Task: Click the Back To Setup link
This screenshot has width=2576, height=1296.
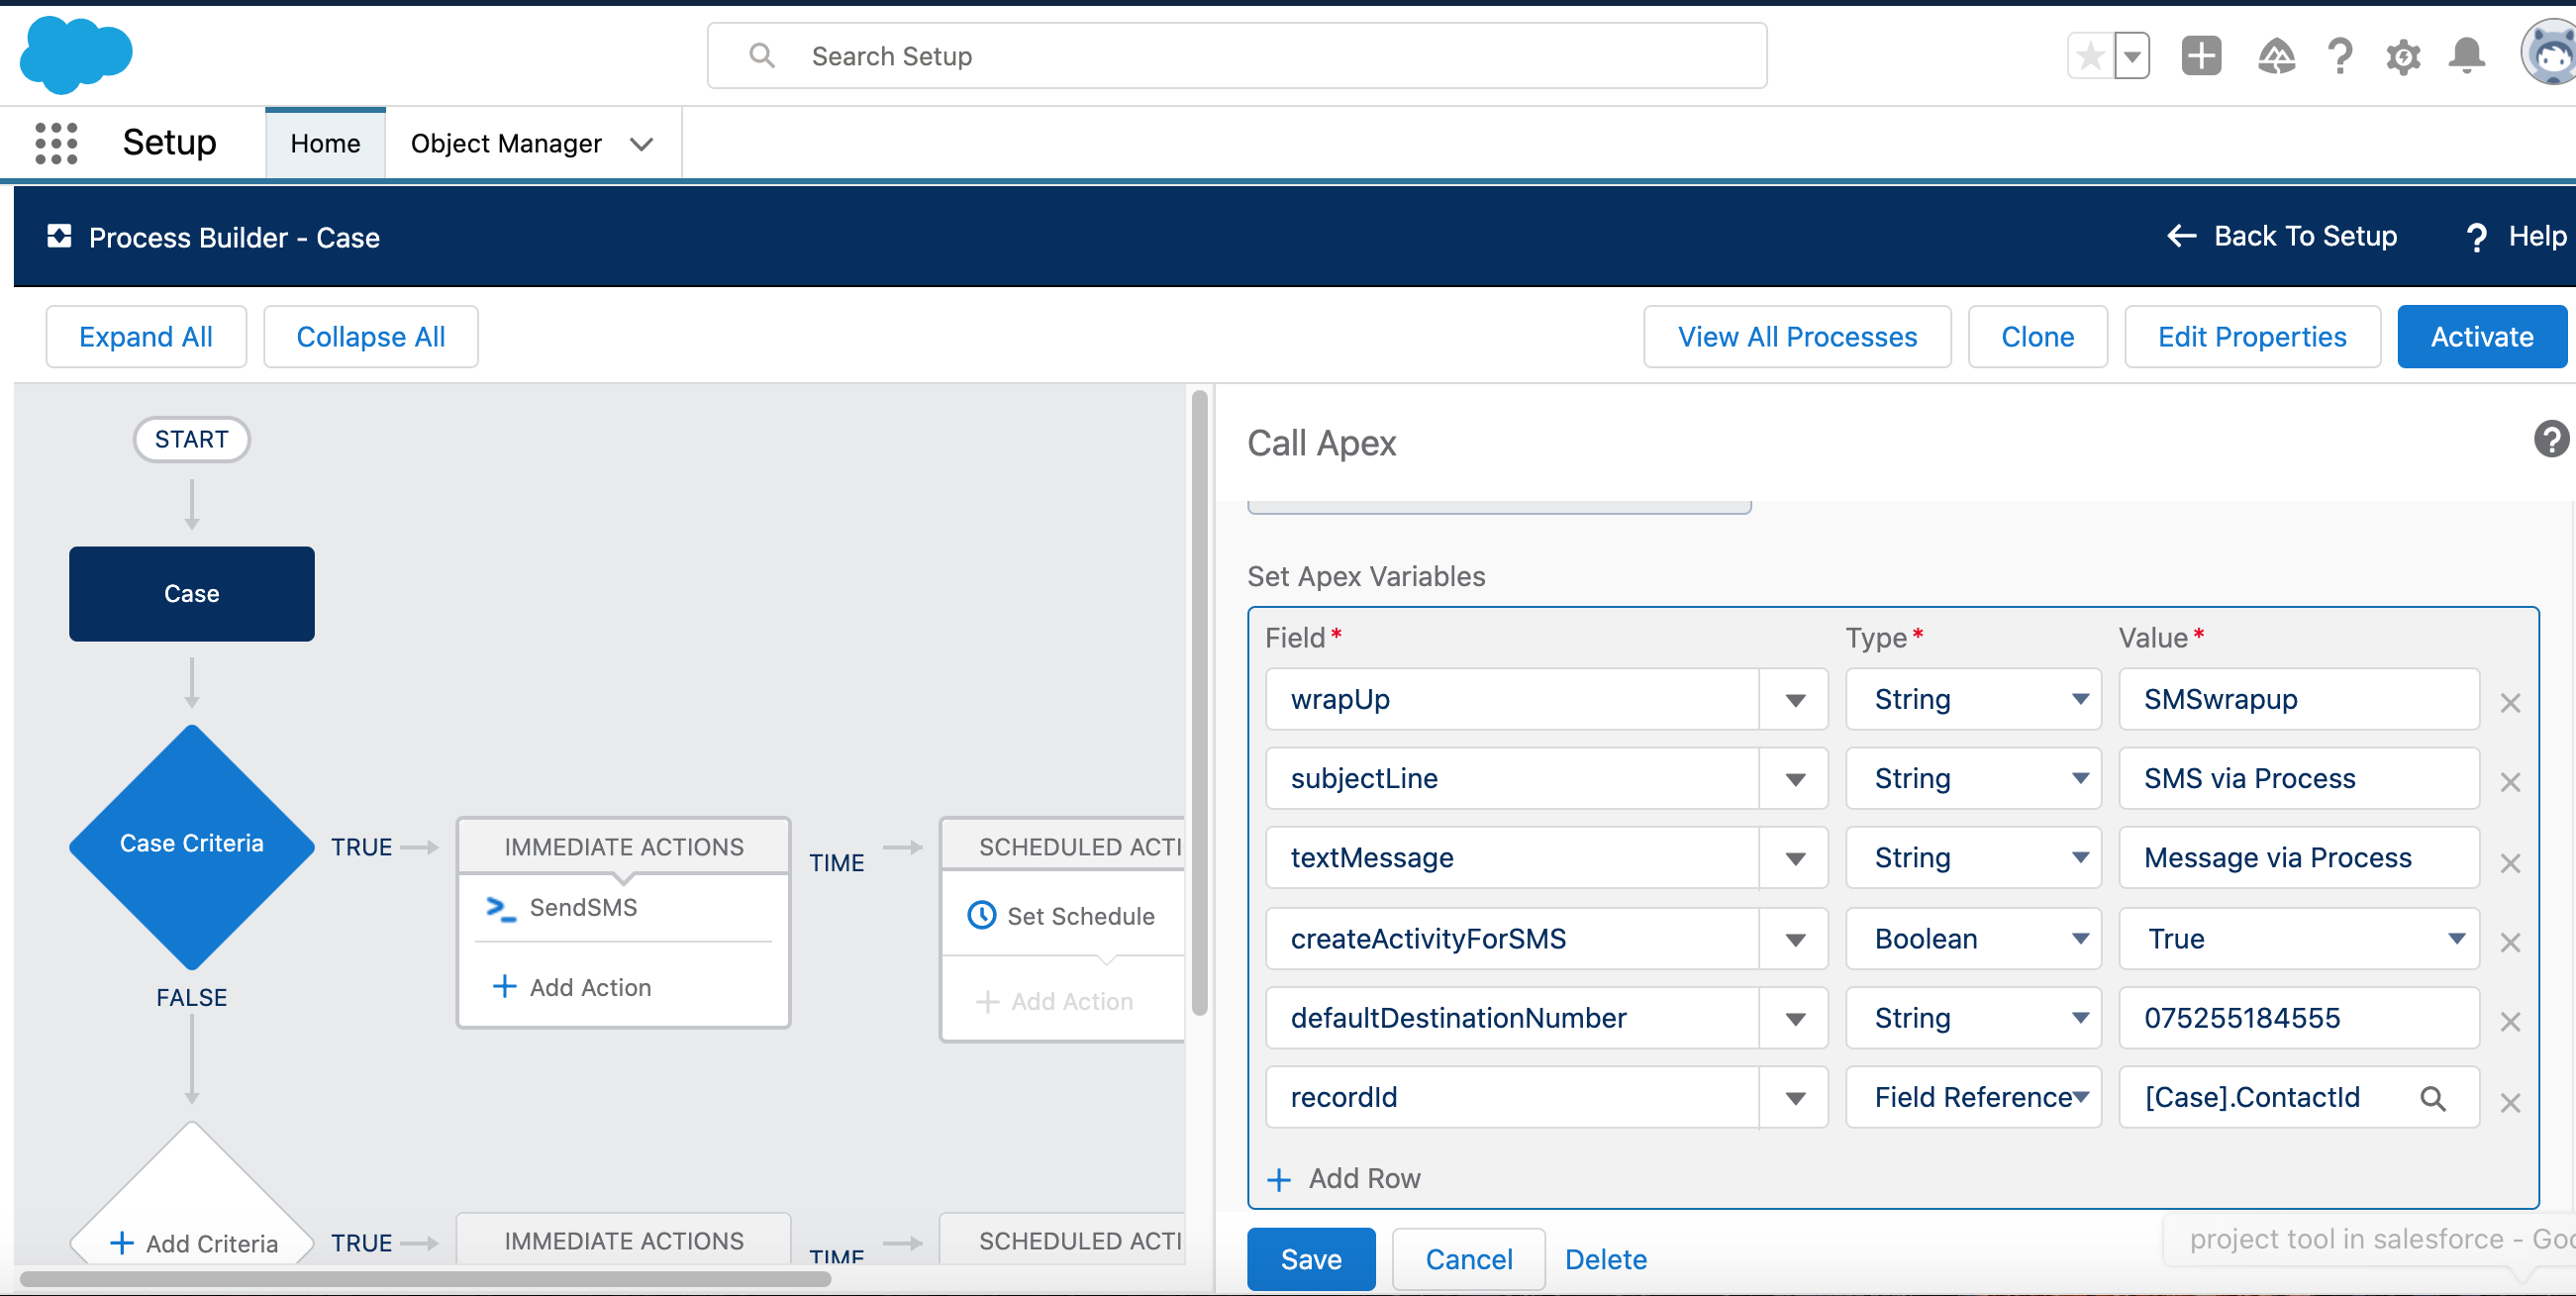Action: (x=2281, y=236)
